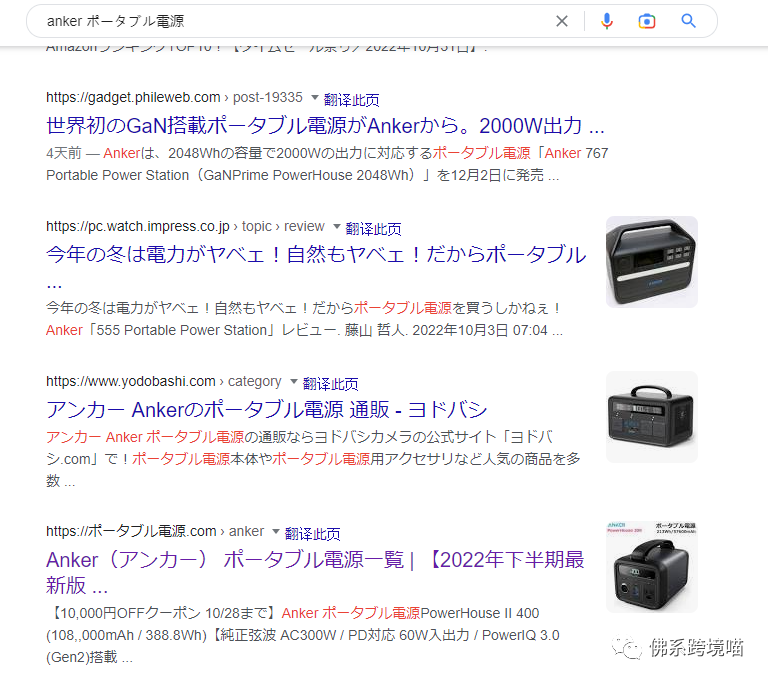Open the 今年の冬は電力がヤベェ result title
Viewport: 768px width, 681px height.
coord(316,255)
